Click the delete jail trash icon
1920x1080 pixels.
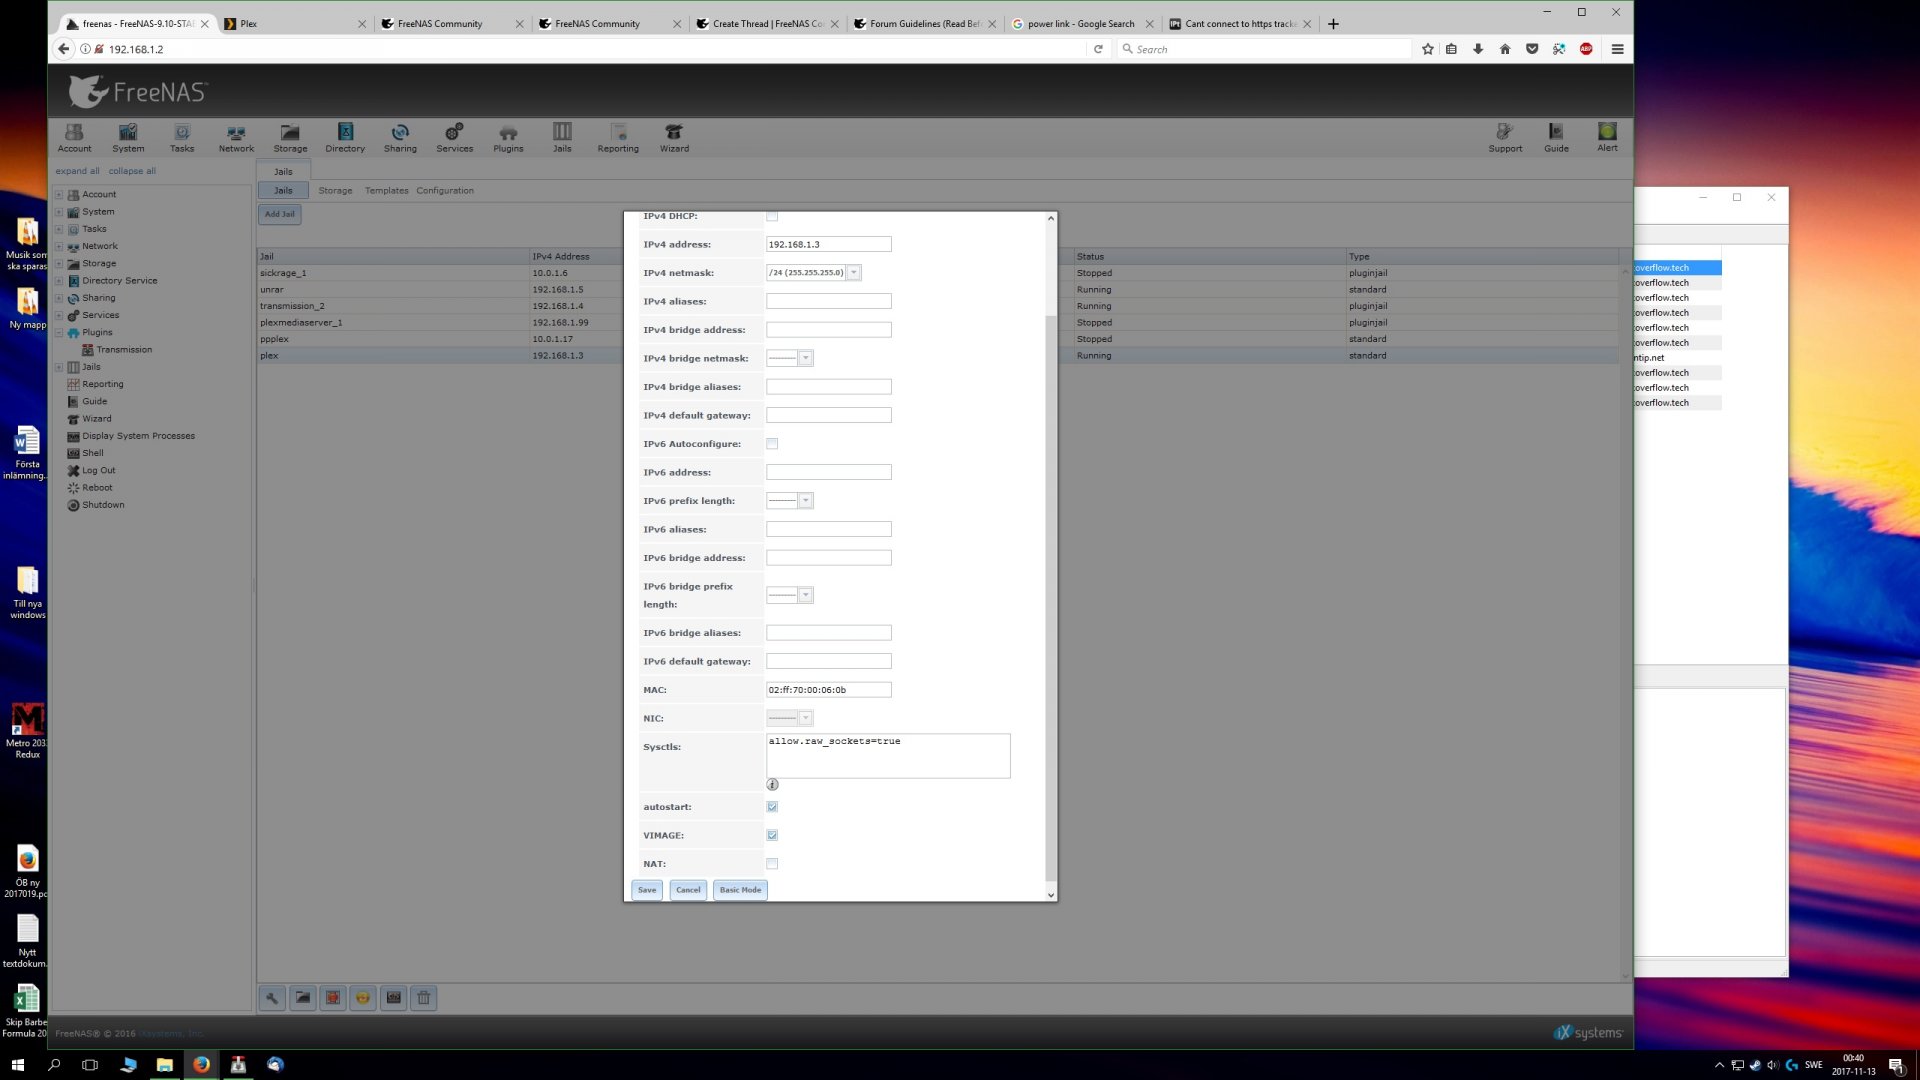click(x=424, y=997)
